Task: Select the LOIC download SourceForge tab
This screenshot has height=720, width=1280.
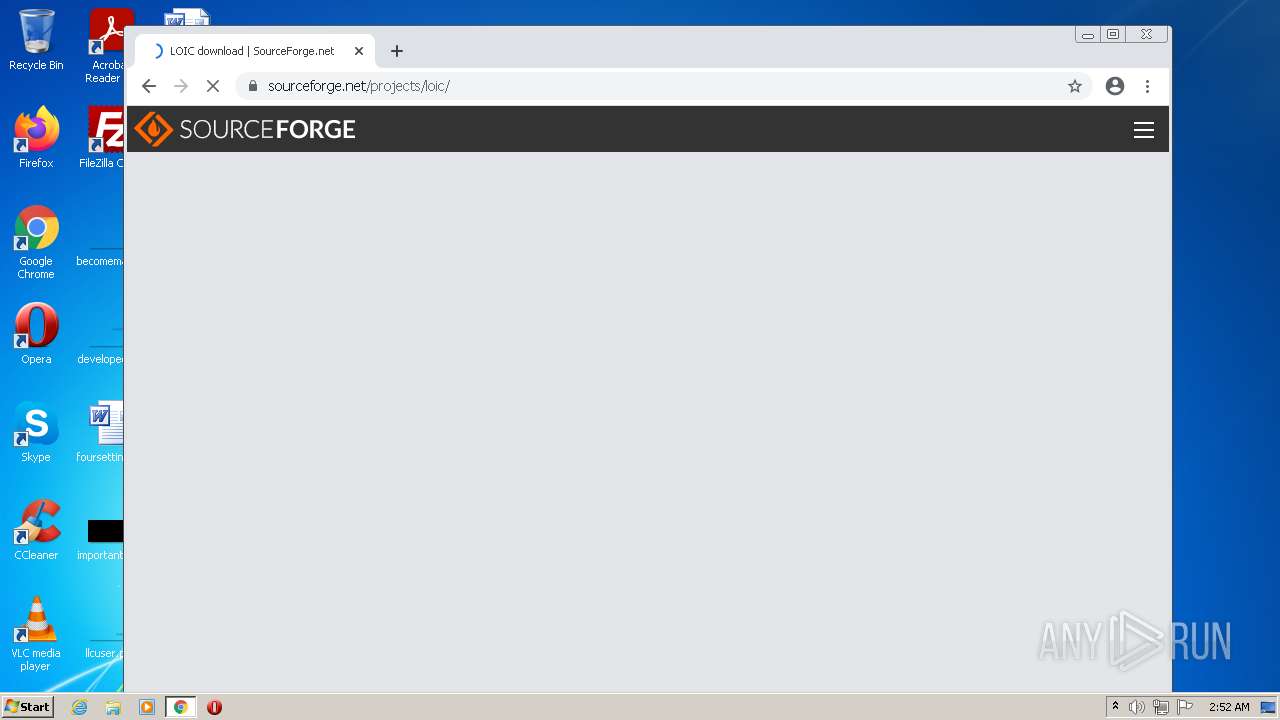Action: 255,51
